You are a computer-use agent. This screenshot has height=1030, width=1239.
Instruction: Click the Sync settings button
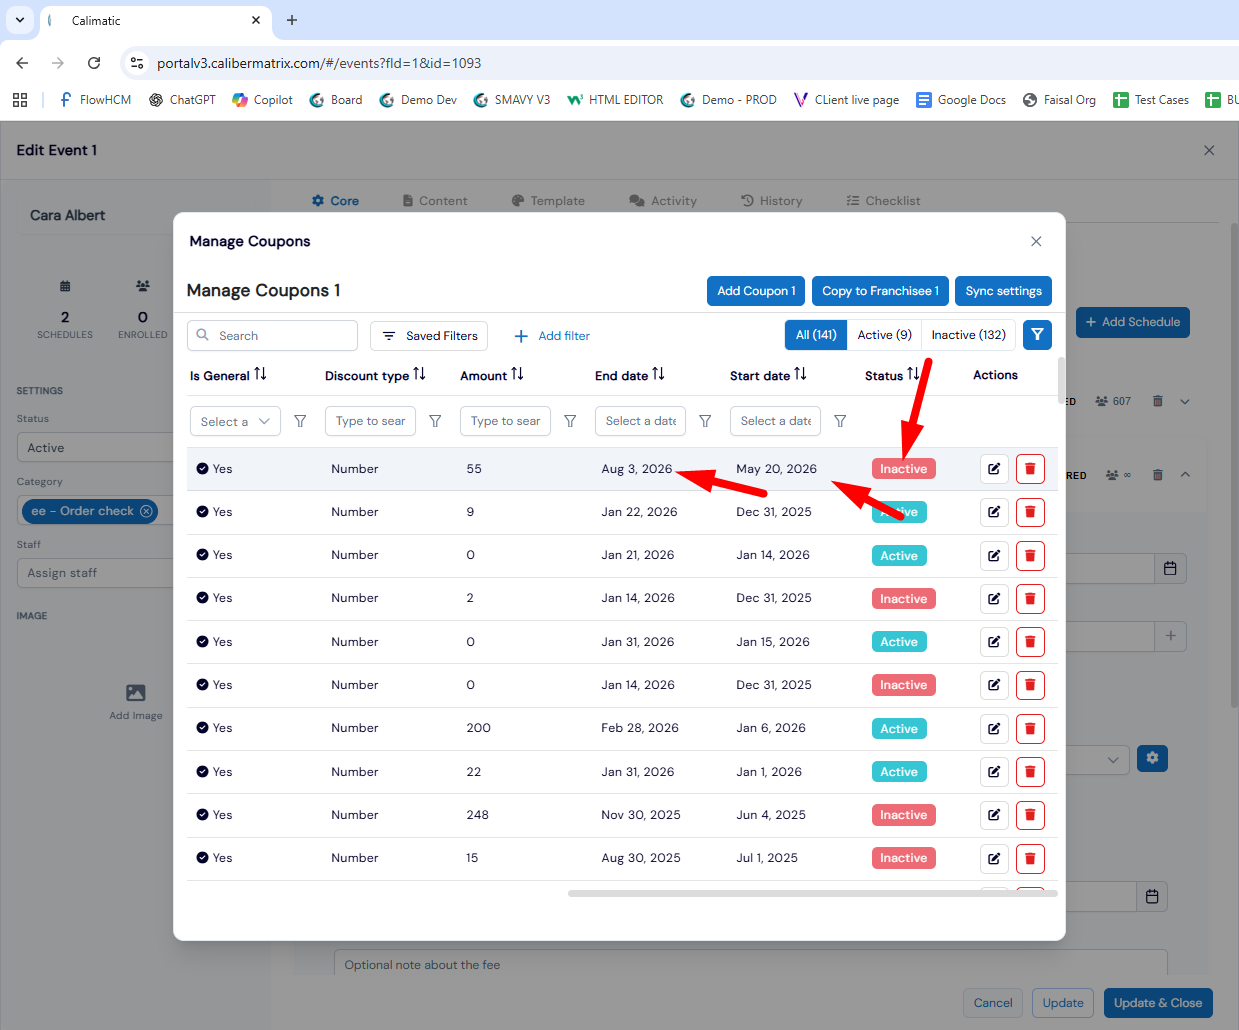click(1003, 291)
